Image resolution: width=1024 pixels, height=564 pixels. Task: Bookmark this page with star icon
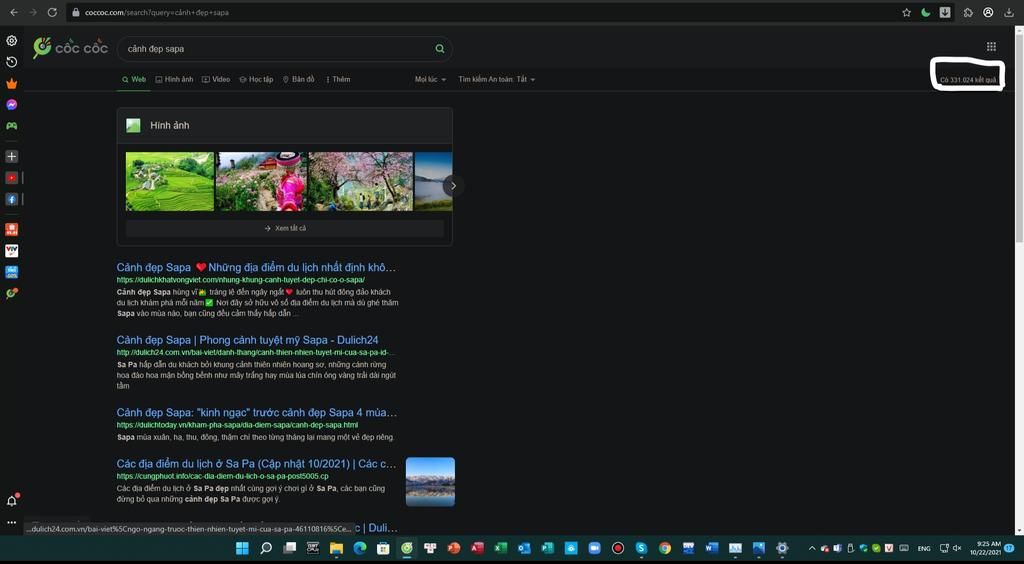point(906,12)
